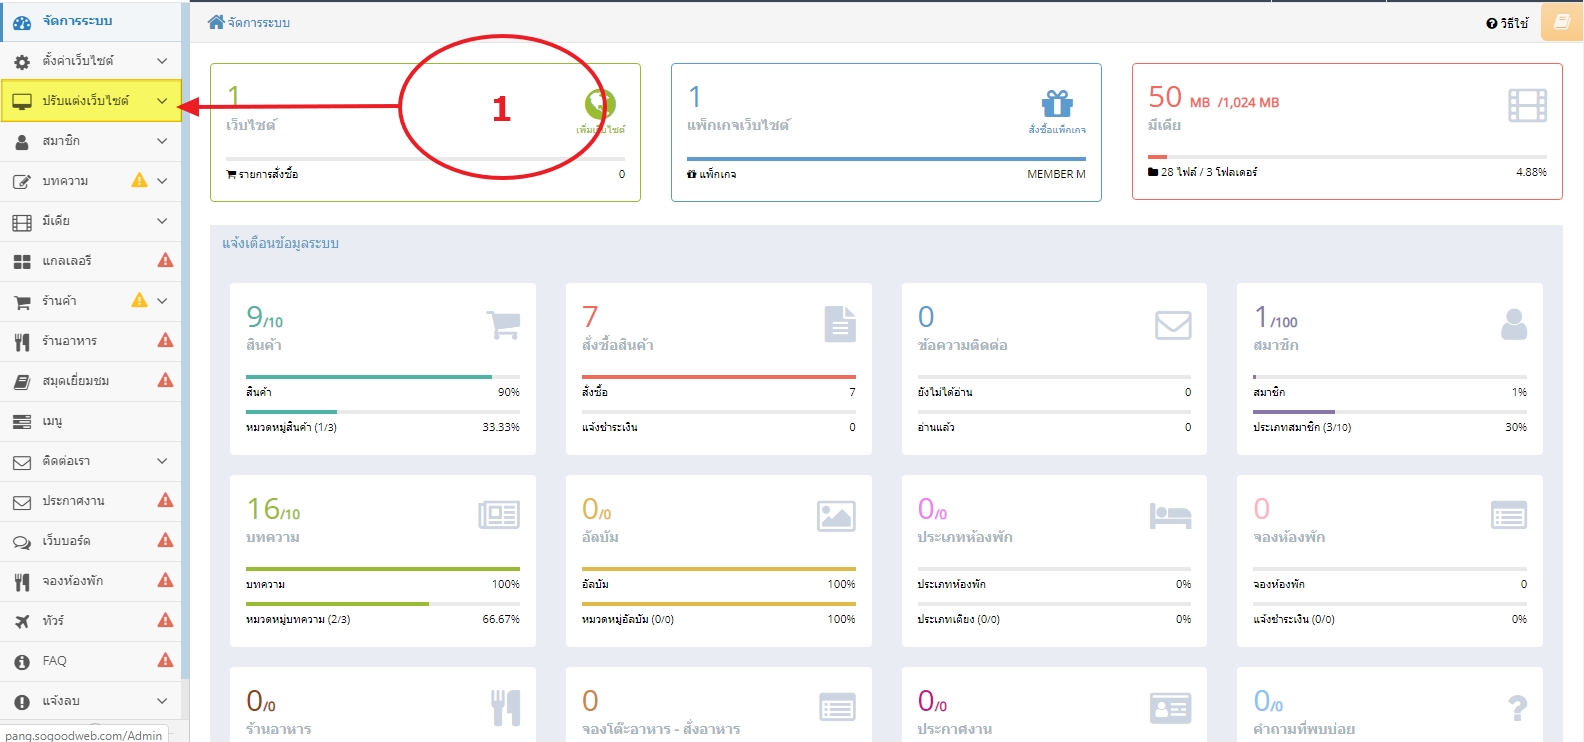This screenshot has width=1584, height=742.
Task: Click the info icon beside FAQ
Action: 22,662
